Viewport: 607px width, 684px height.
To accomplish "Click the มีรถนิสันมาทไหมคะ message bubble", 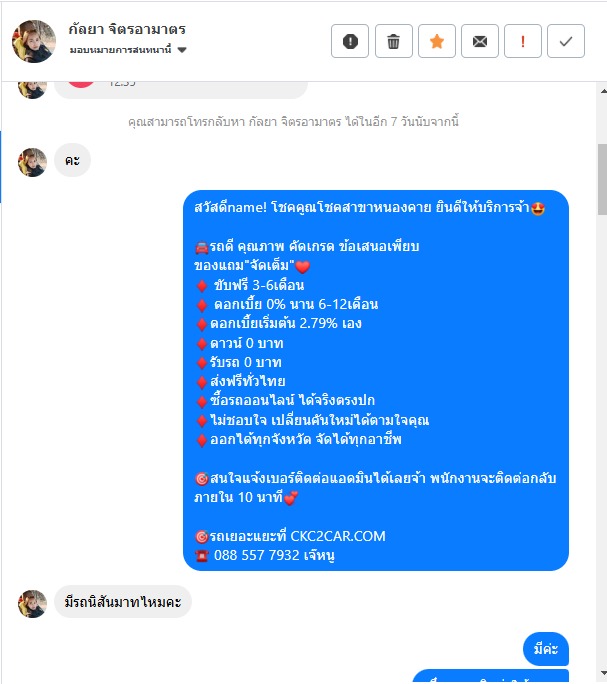I will click(x=123, y=602).
